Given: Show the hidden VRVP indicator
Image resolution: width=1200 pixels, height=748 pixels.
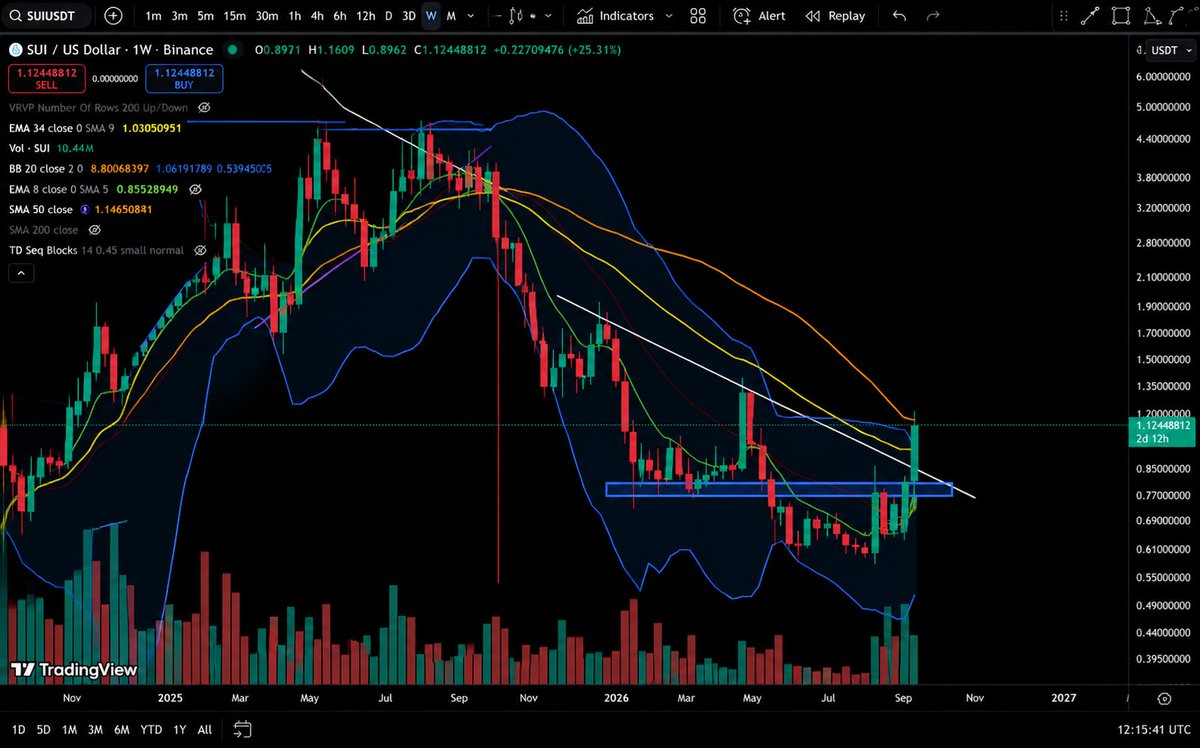Looking at the screenshot, I should pyautogui.click(x=204, y=107).
